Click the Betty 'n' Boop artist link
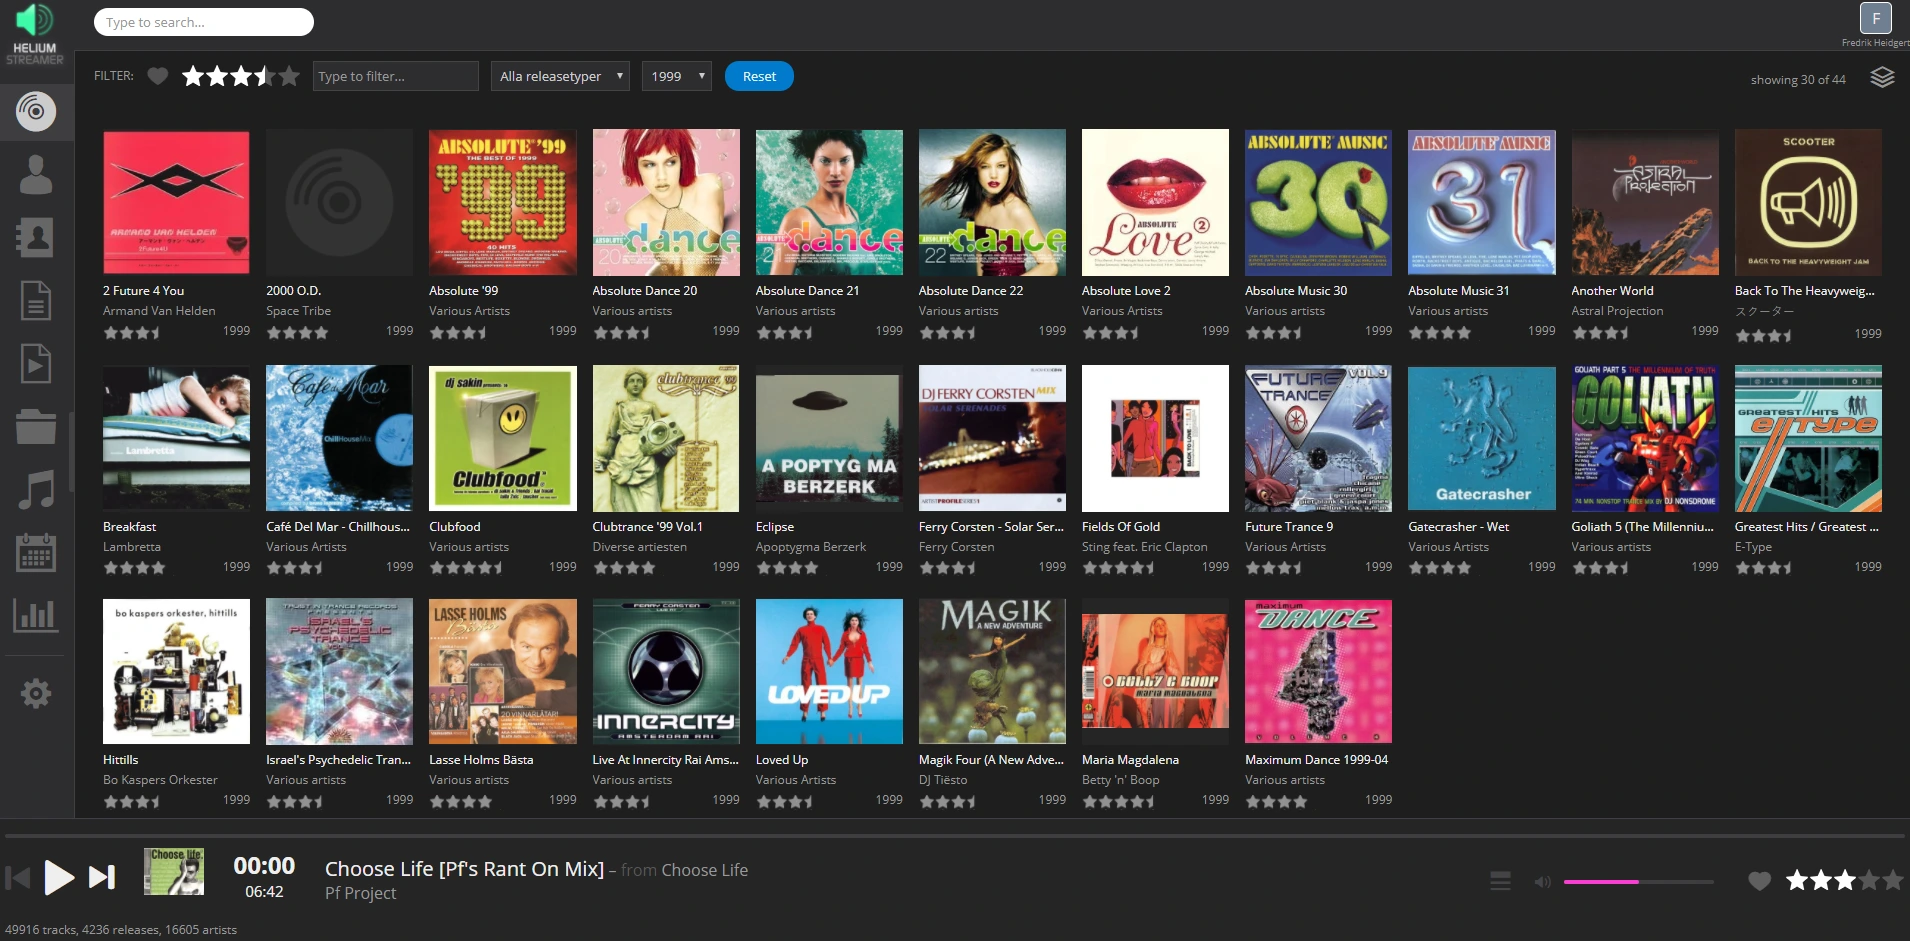The width and height of the screenshot is (1910, 941). tap(1121, 780)
